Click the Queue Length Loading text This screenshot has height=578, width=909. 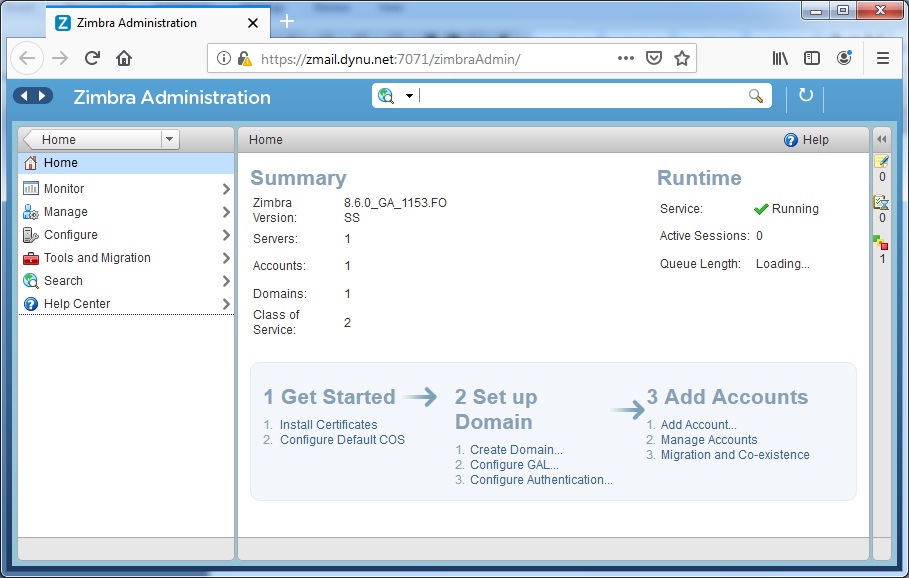[x=783, y=264]
